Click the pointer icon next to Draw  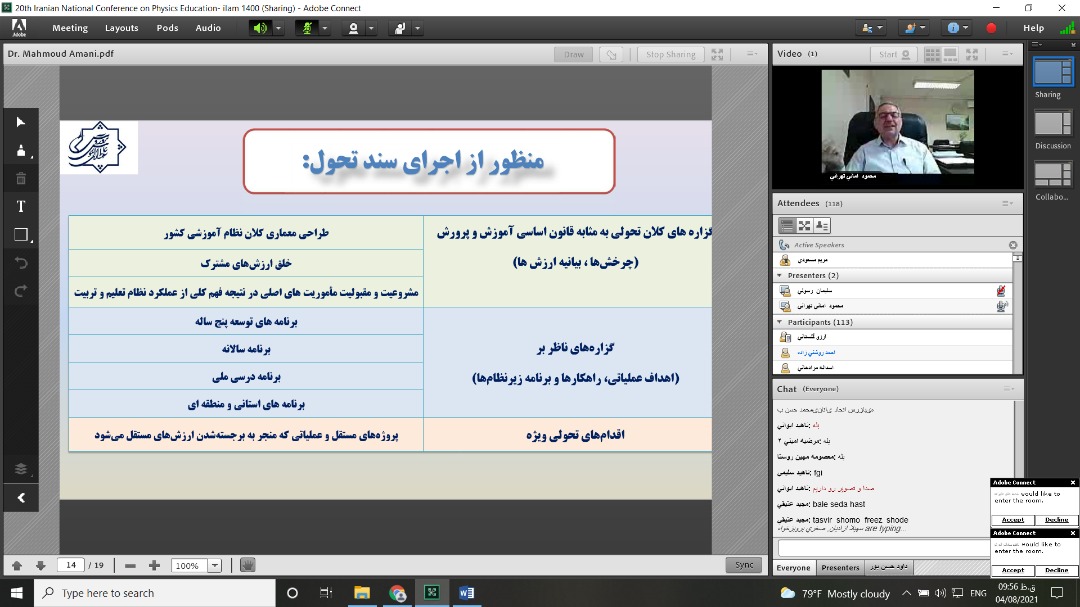(611, 54)
